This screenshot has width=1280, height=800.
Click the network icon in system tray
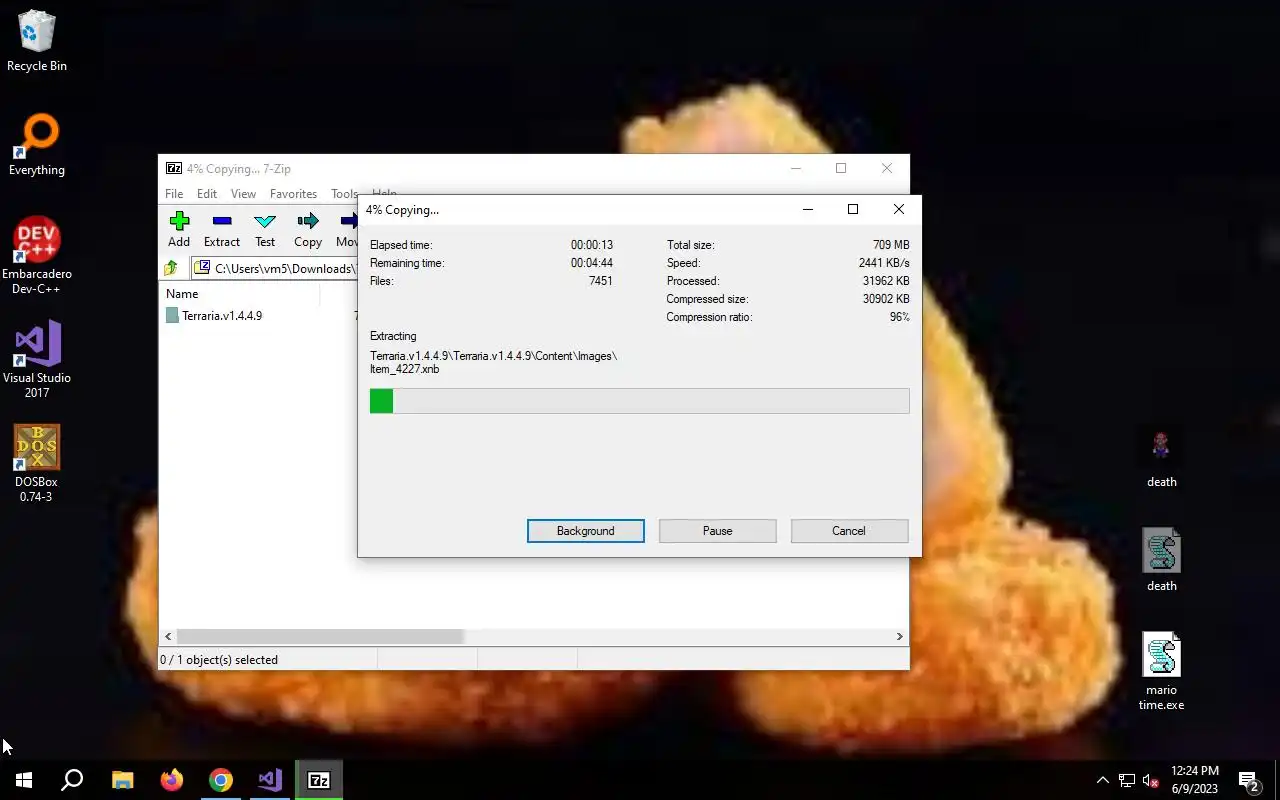(x=1127, y=780)
